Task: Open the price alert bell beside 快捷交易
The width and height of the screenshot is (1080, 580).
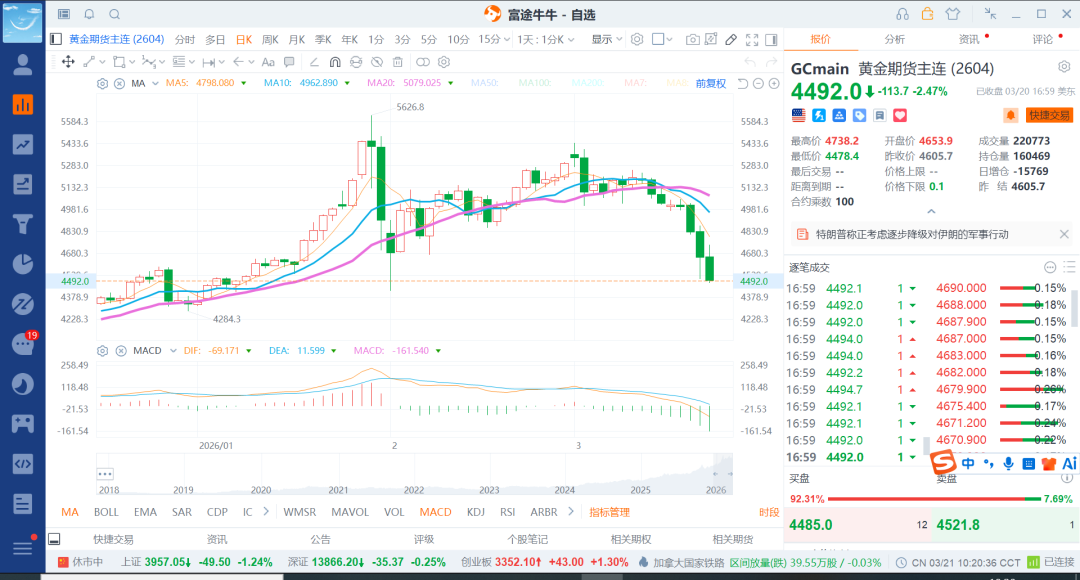Action: pos(1010,115)
